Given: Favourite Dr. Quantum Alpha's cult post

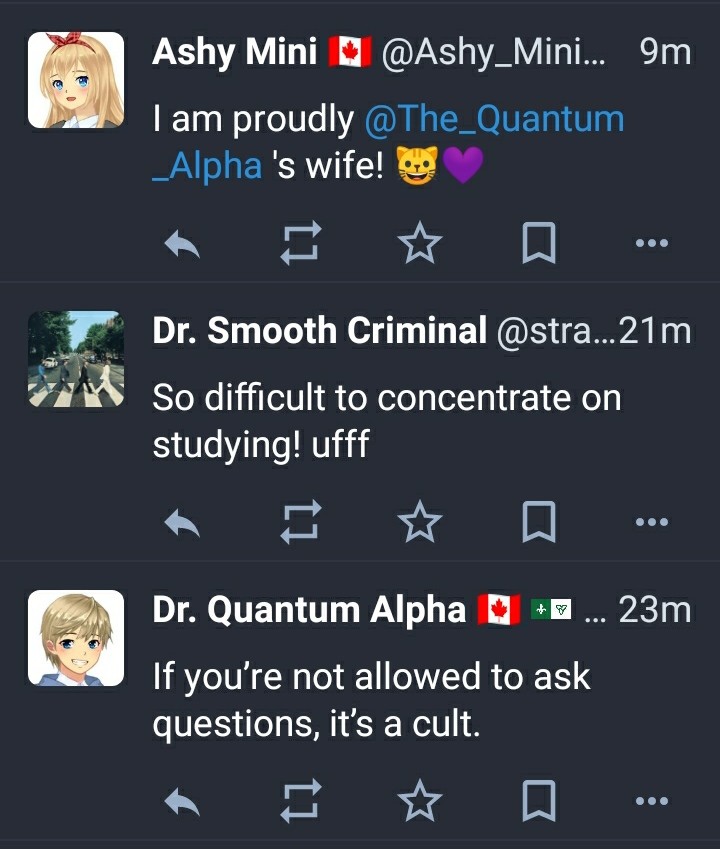Looking at the screenshot, I should click(420, 799).
